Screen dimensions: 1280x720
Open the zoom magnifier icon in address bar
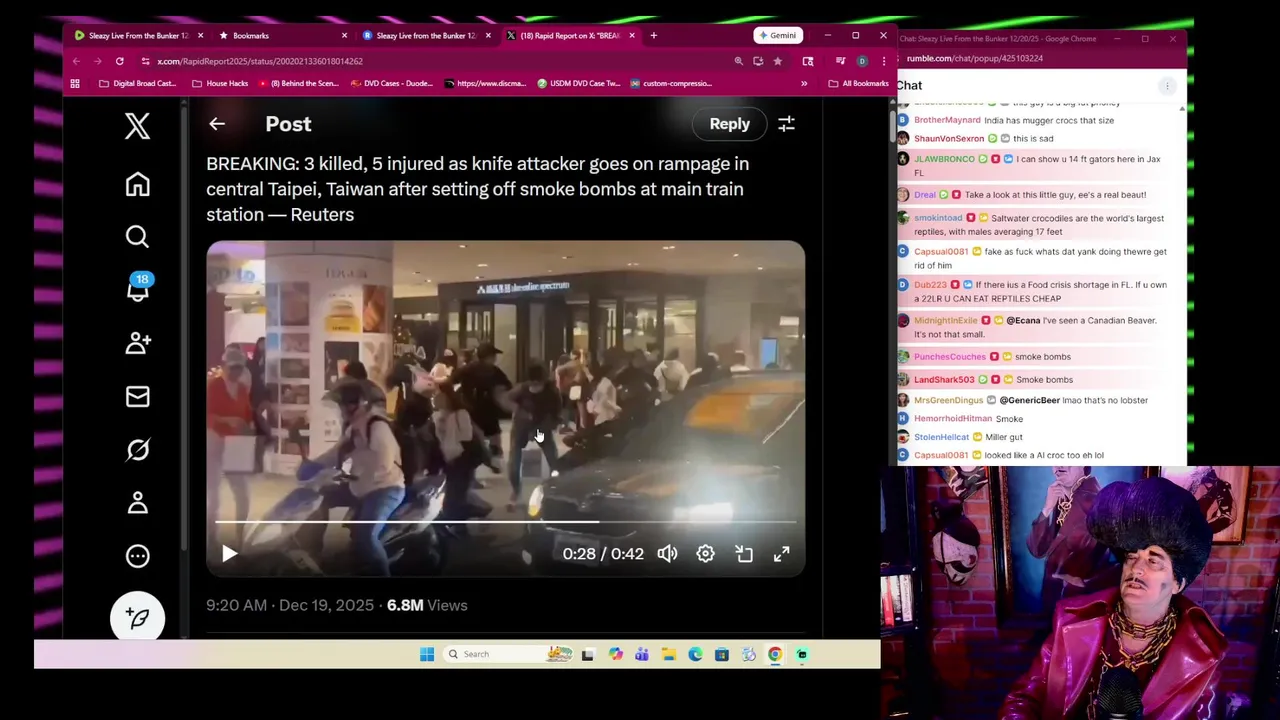tap(739, 61)
